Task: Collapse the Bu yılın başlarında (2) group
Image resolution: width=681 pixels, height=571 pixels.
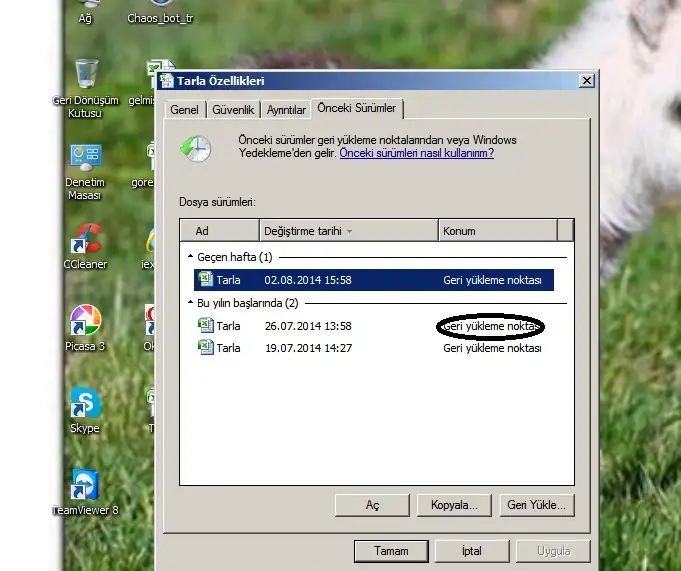Action: (x=190, y=303)
